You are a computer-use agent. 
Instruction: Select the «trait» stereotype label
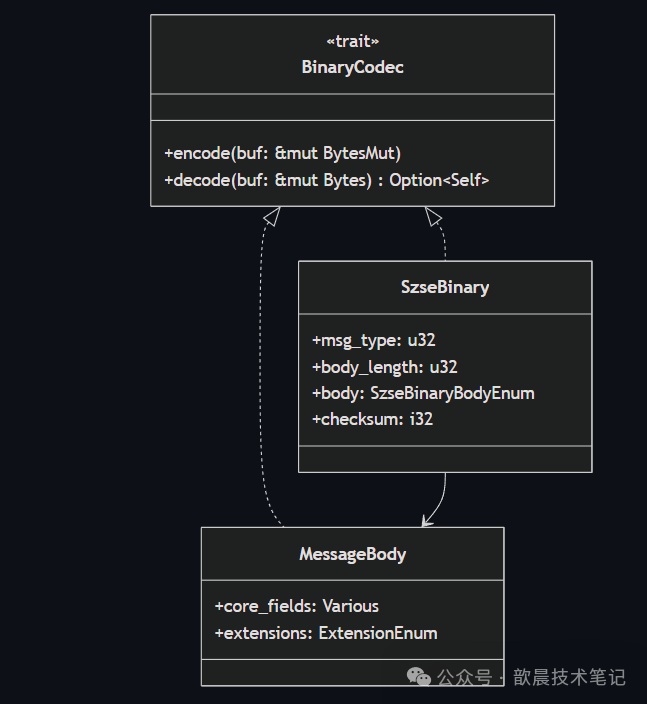point(352,41)
